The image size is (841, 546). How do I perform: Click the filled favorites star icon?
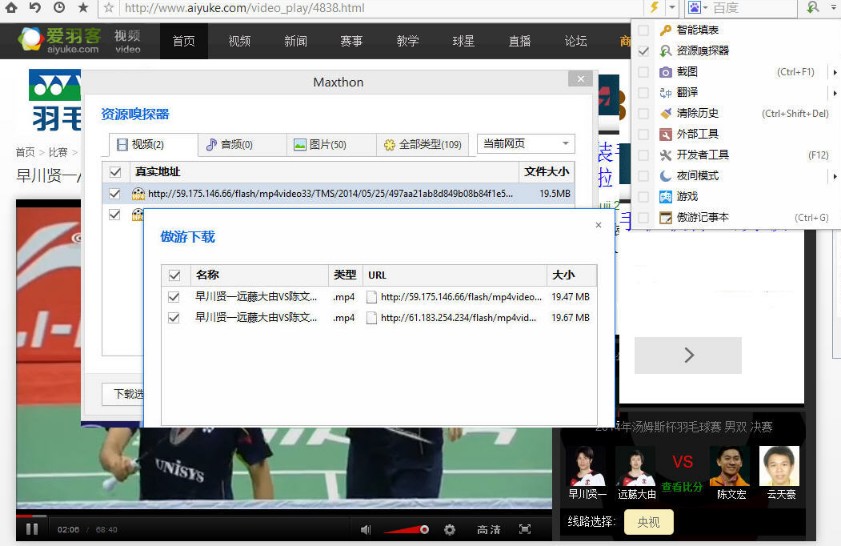83,8
